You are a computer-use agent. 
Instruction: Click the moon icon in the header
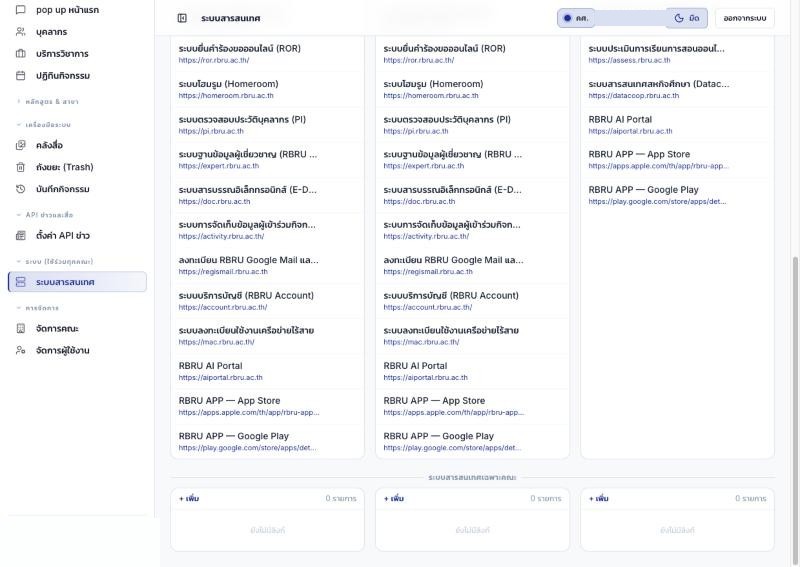point(679,18)
